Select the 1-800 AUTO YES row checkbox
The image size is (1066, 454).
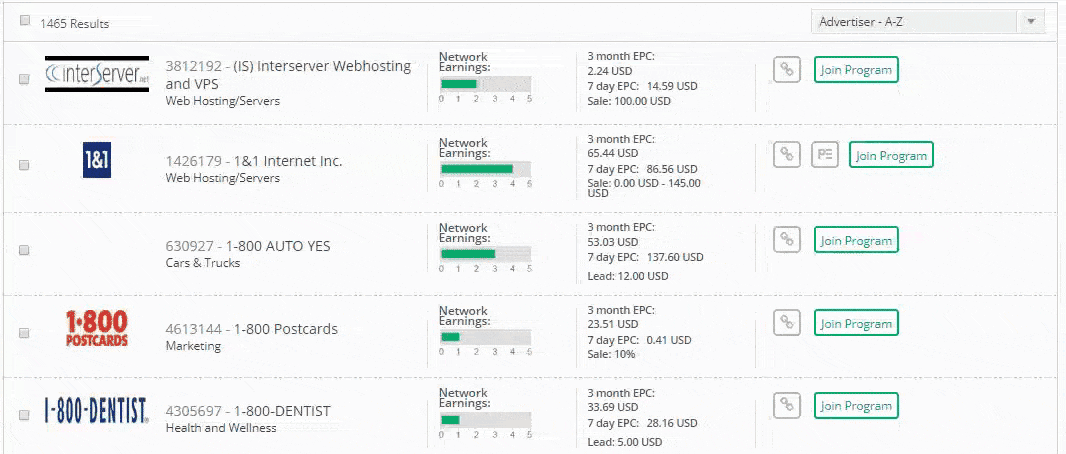tap(25, 250)
